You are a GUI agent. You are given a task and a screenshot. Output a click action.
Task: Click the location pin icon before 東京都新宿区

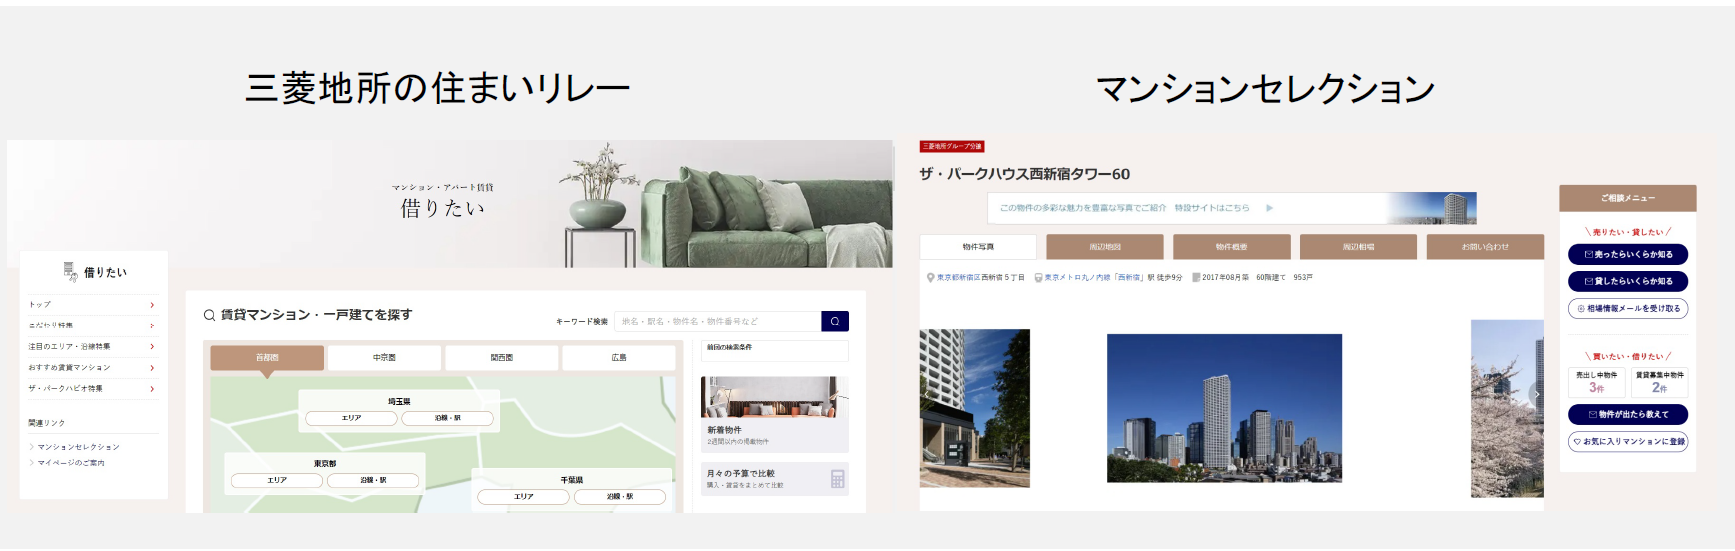930,278
